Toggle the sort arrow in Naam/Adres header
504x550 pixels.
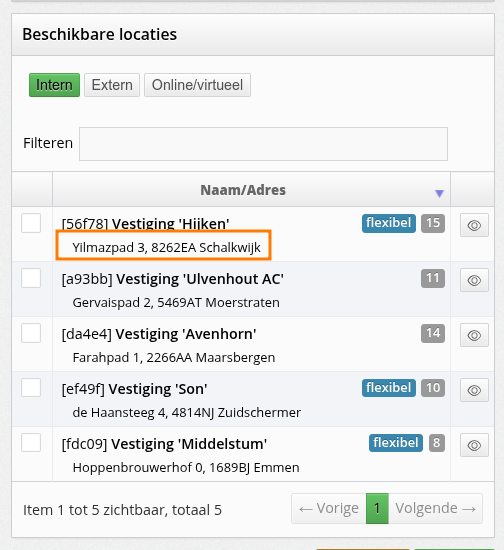[439, 193]
